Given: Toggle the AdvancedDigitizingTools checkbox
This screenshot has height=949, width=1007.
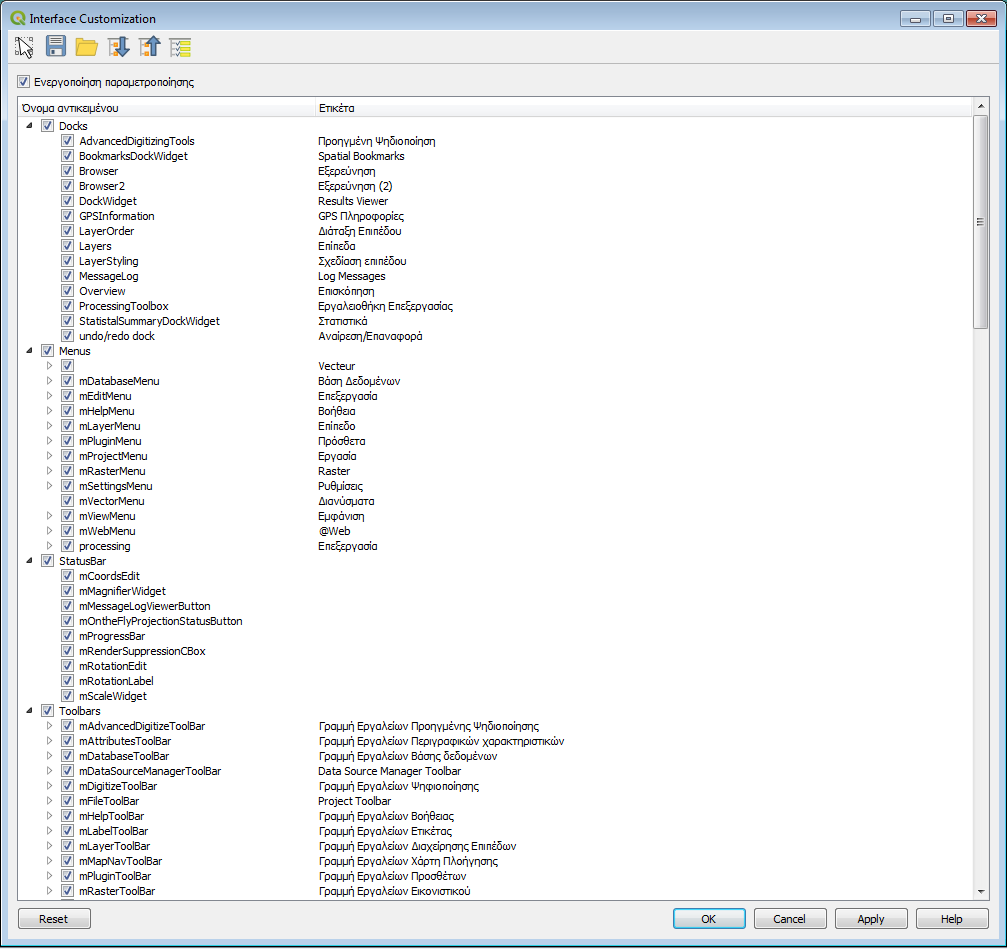Looking at the screenshot, I should point(67,141).
